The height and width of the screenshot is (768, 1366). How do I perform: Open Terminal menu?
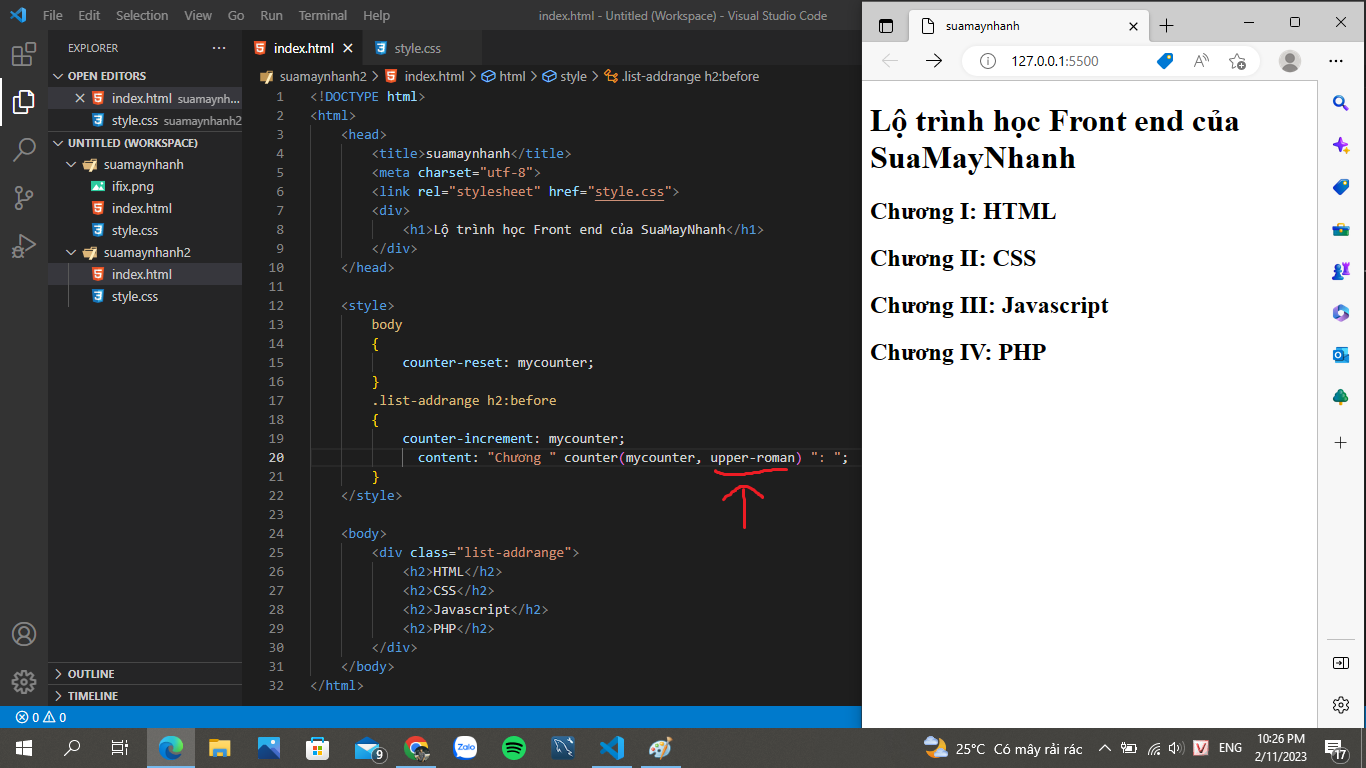pyautogui.click(x=323, y=16)
